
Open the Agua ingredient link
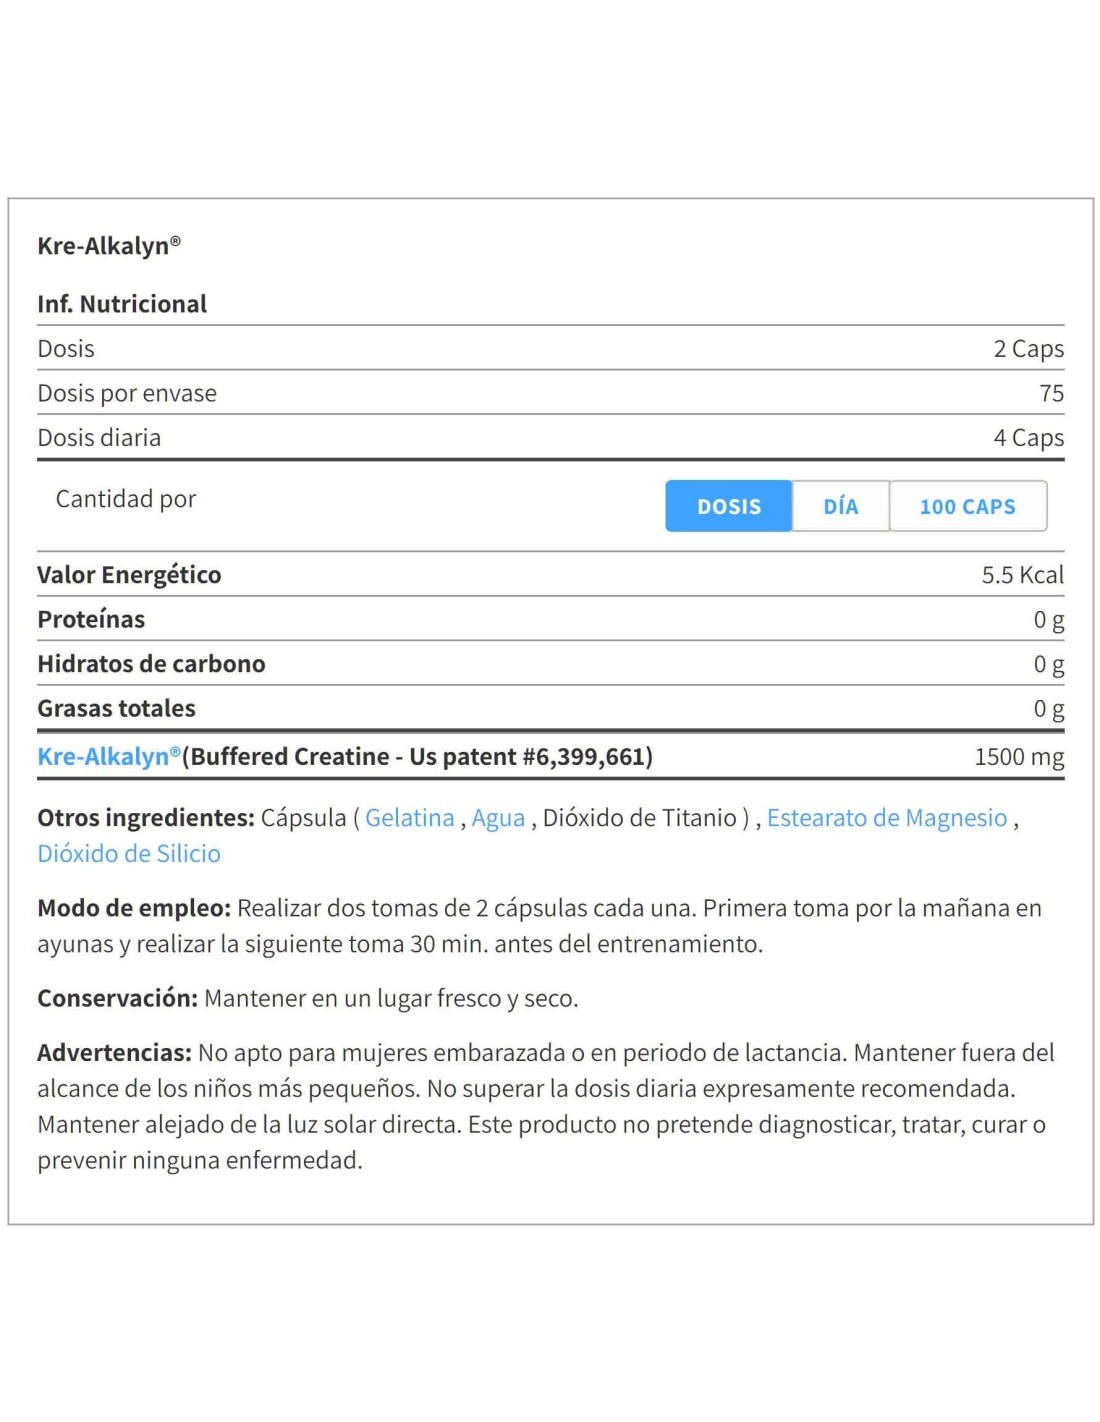click(498, 818)
